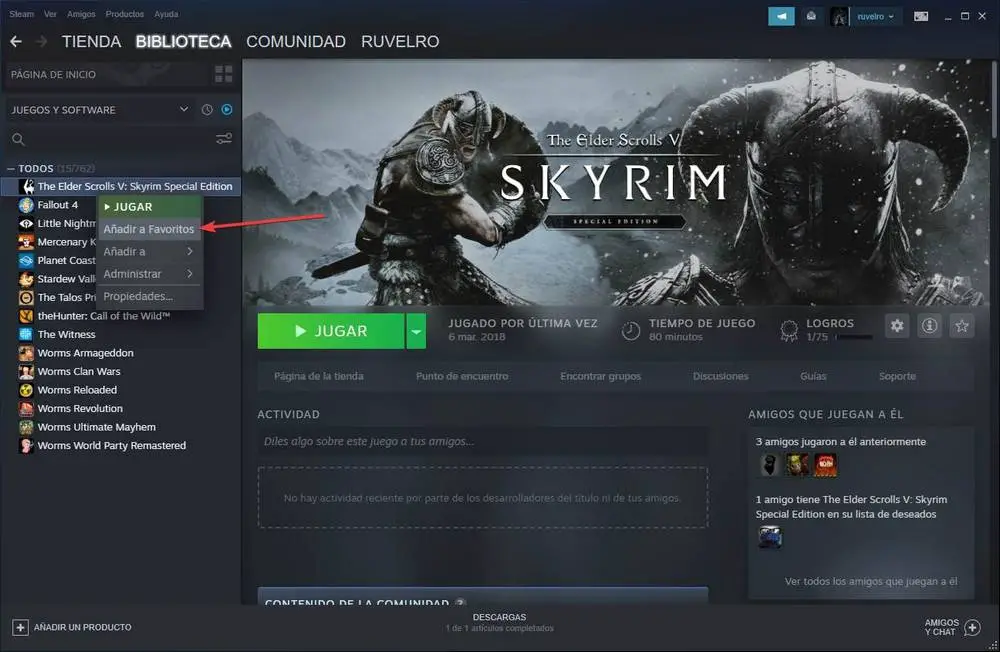Select Worms Reloaded in the library
This screenshot has width=1000, height=652.
coord(77,390)
